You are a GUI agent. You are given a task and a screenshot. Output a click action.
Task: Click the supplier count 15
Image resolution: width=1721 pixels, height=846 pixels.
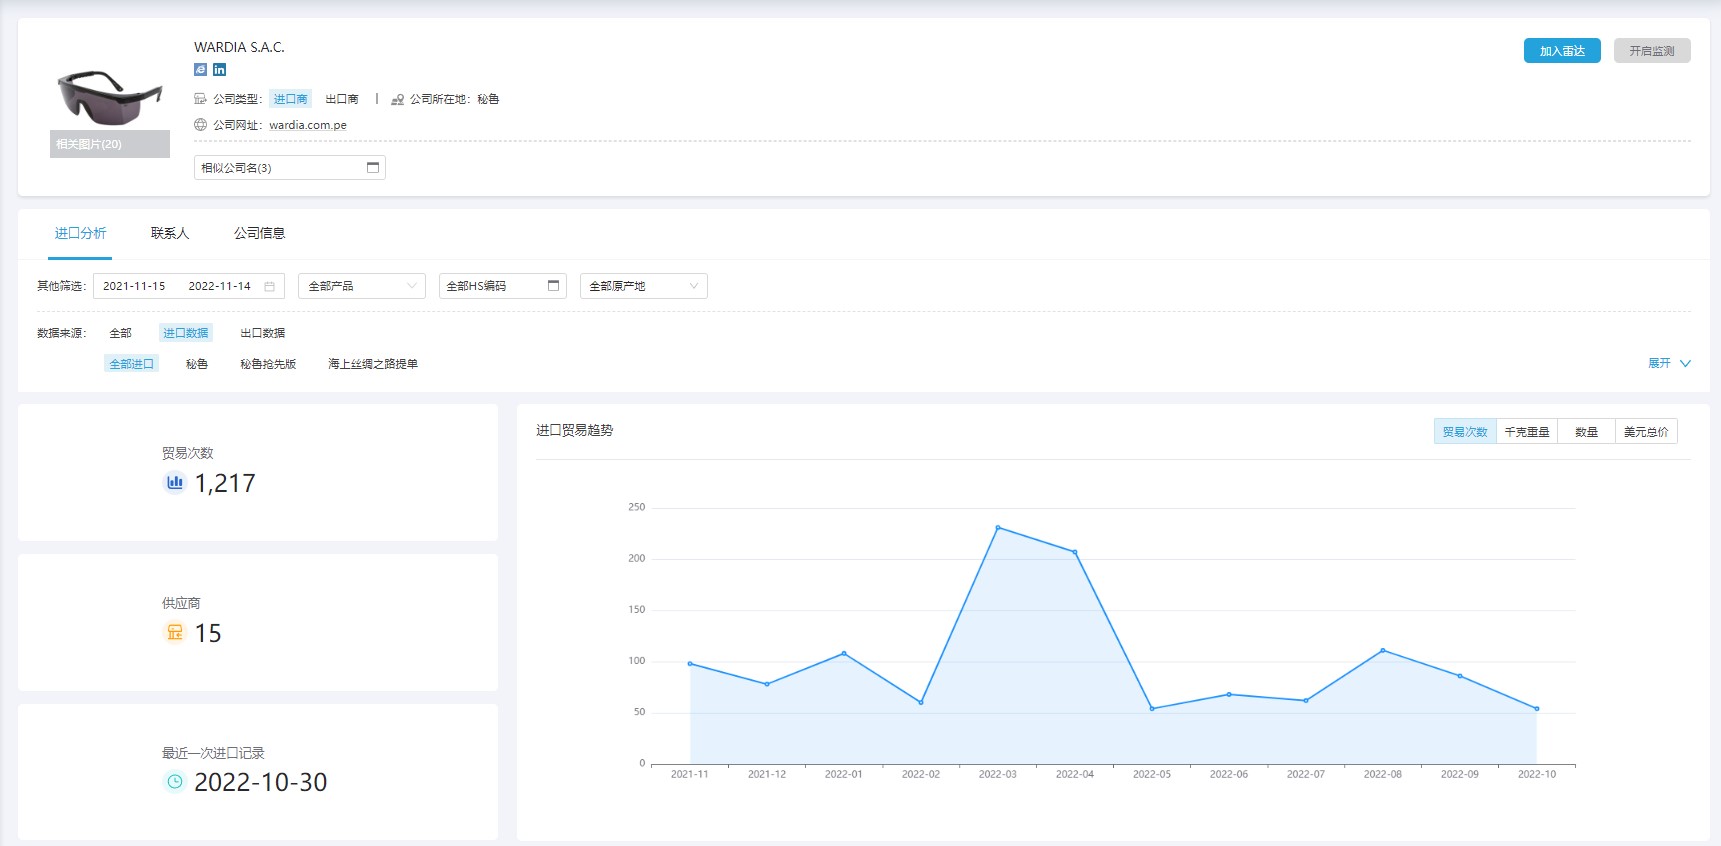point(208,633)
